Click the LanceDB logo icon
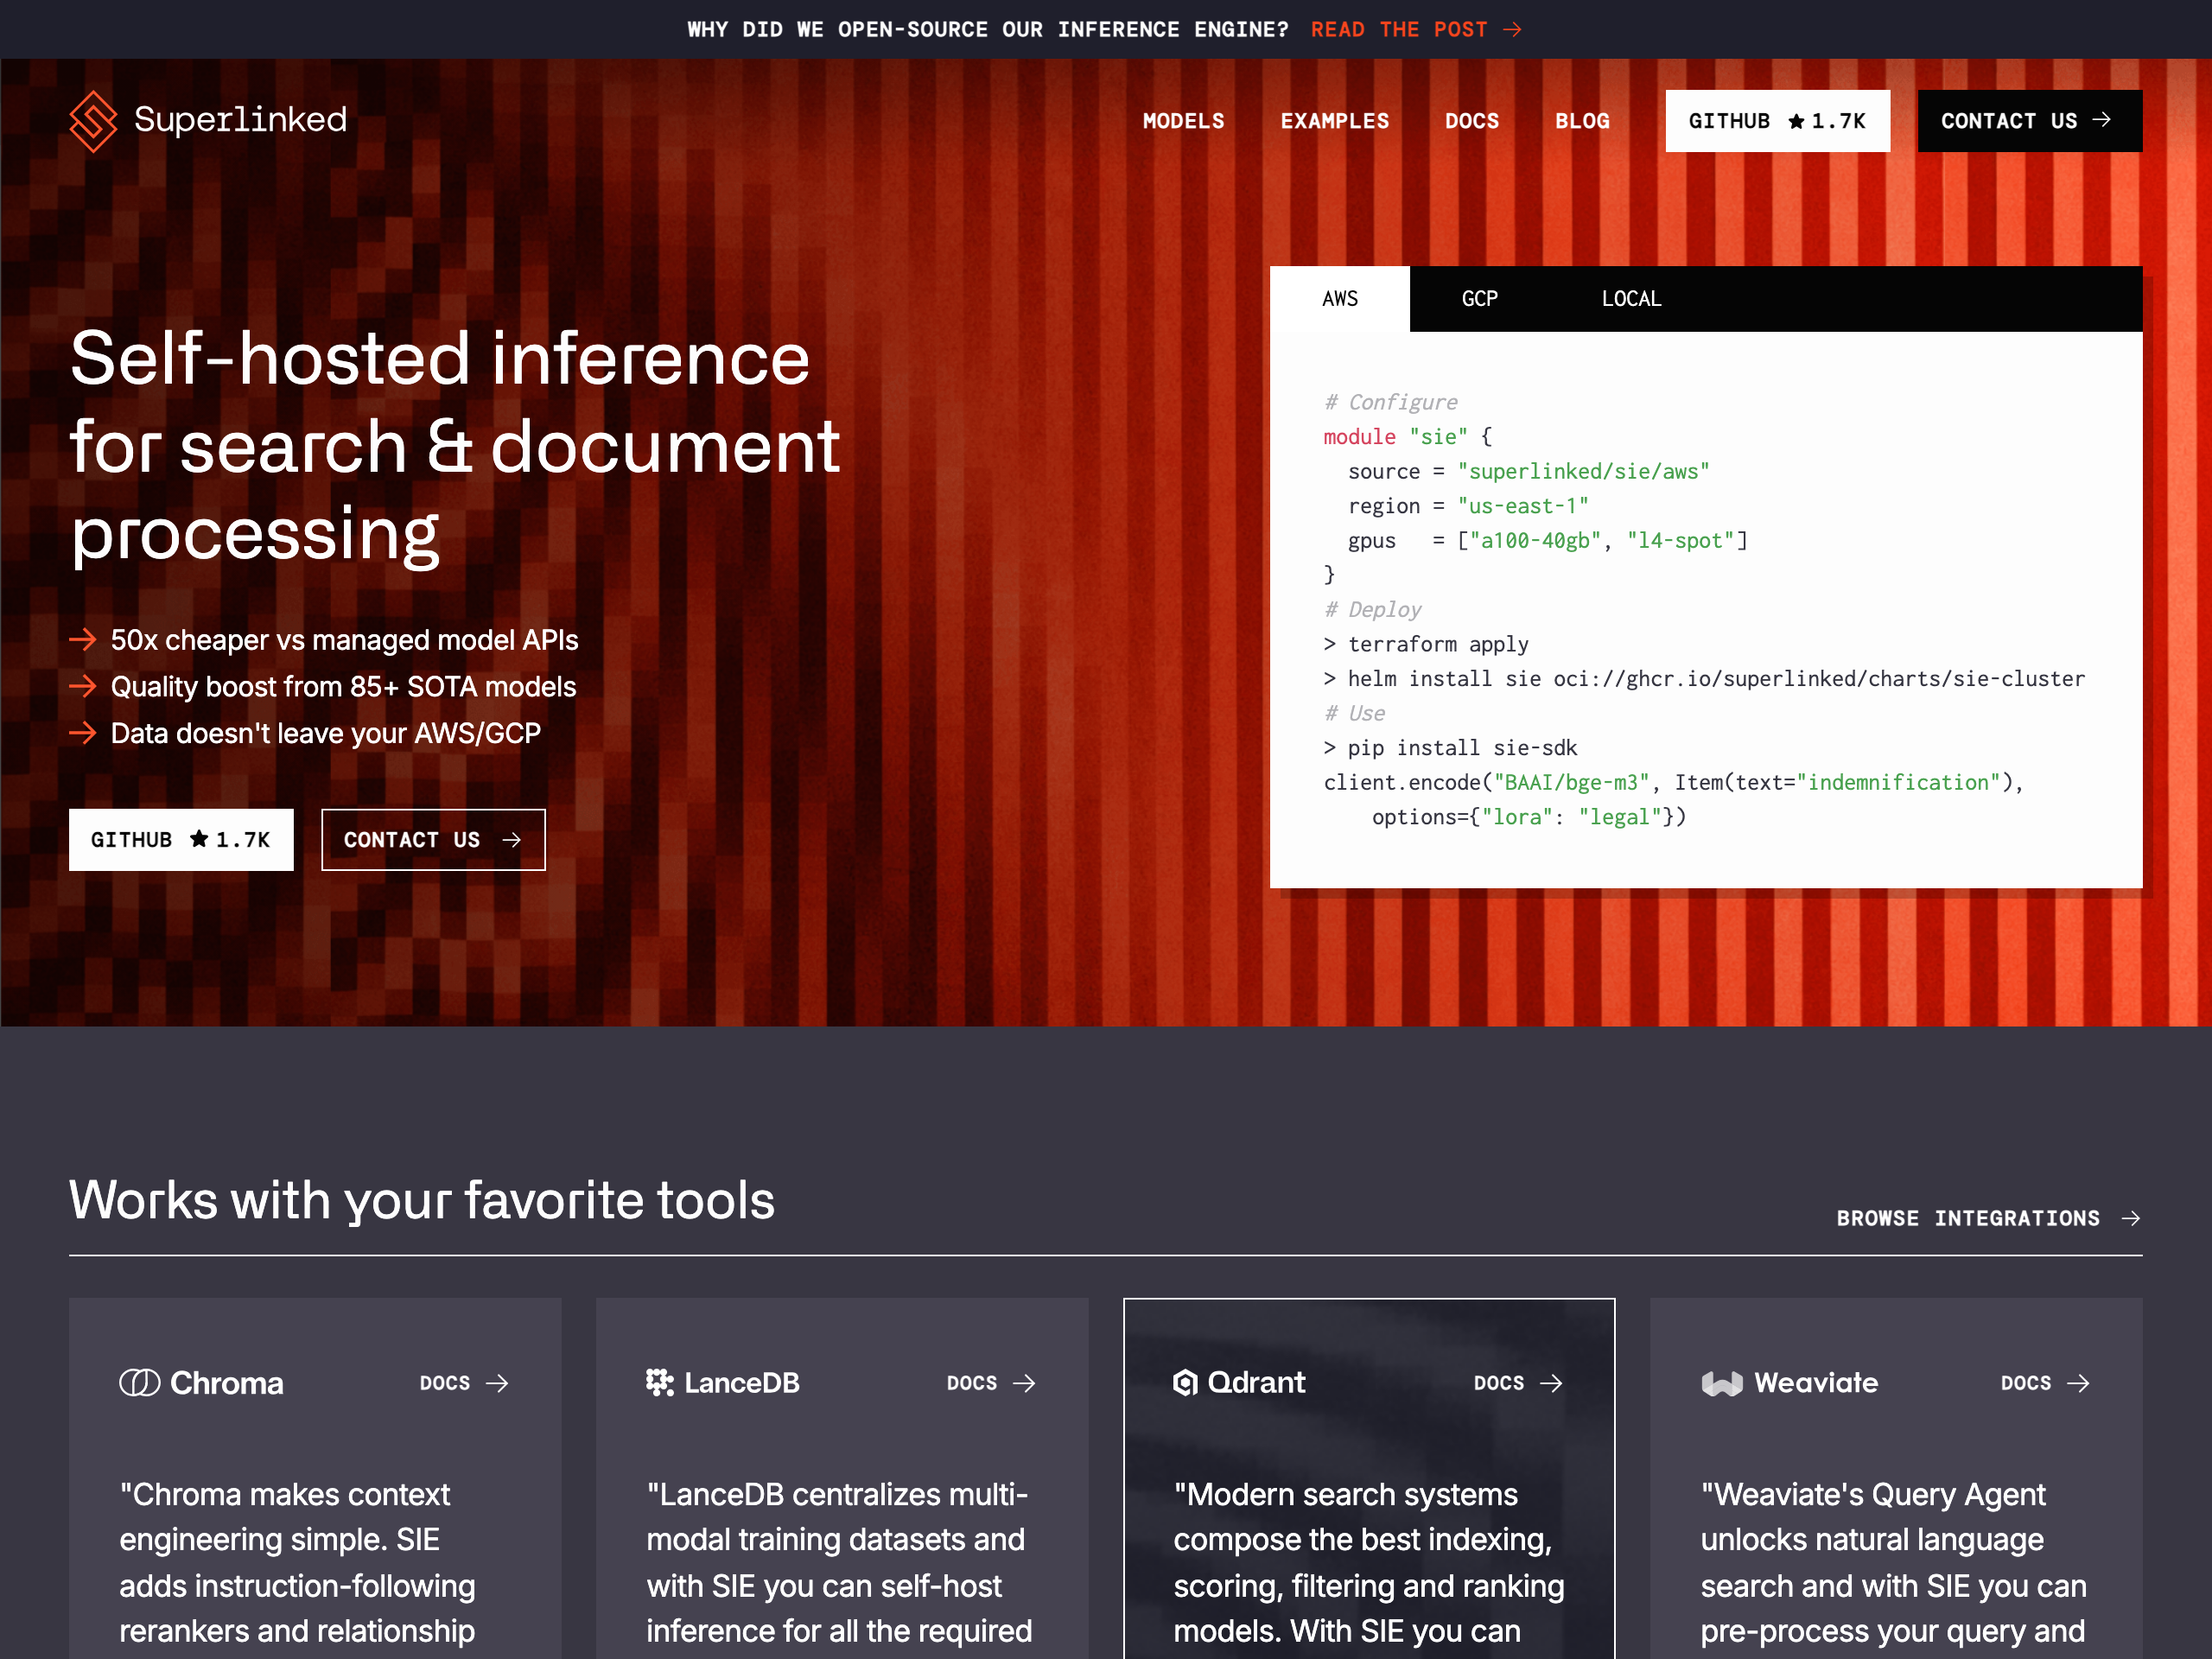Viewport: 2212px width, 1659px height. tap(659, 1383)
